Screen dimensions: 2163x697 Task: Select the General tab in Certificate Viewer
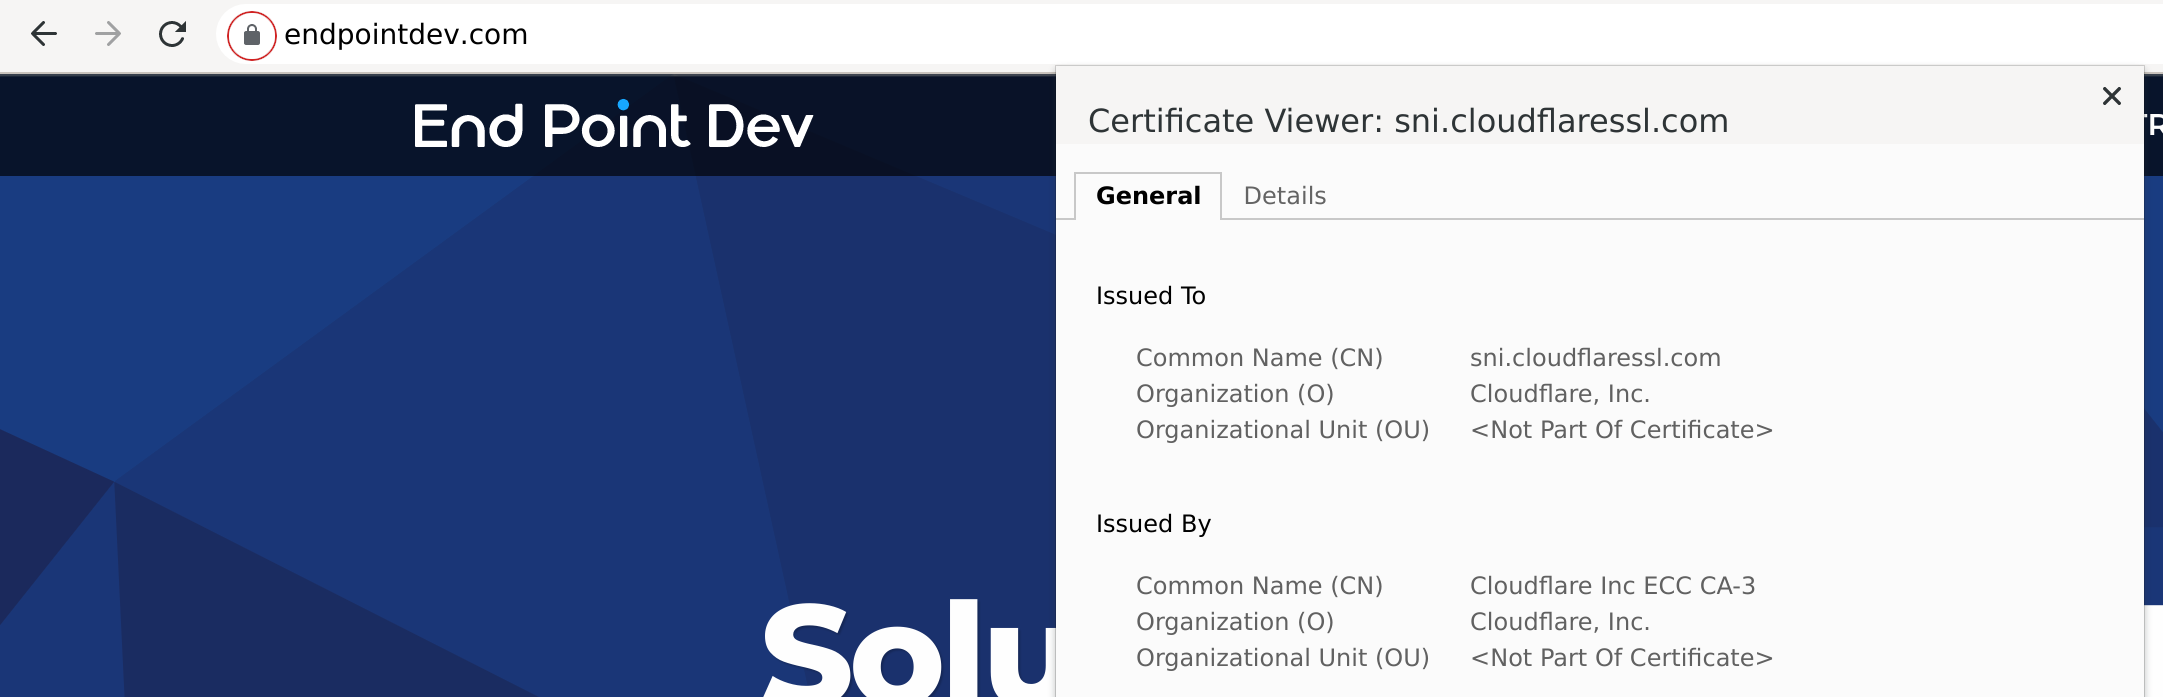(1148, 196)
